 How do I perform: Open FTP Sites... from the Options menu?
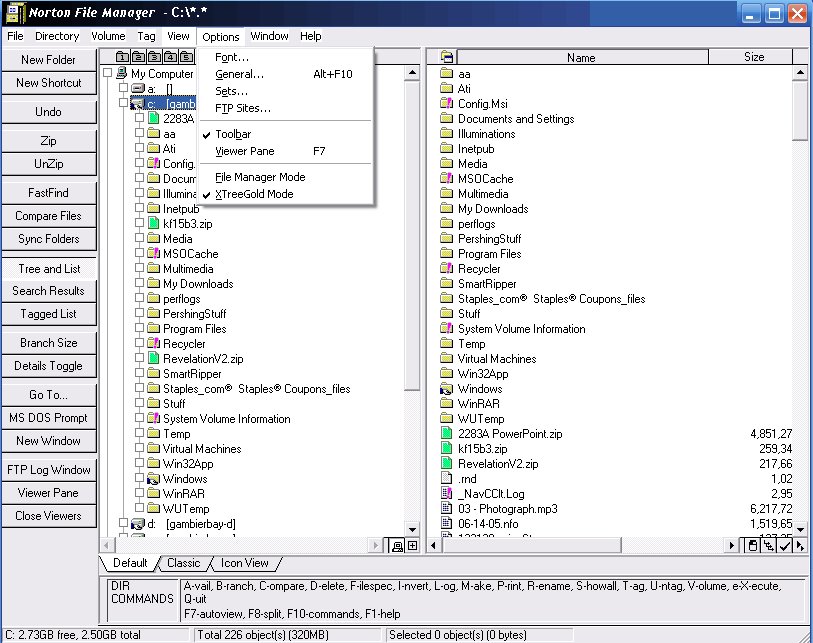285,109
